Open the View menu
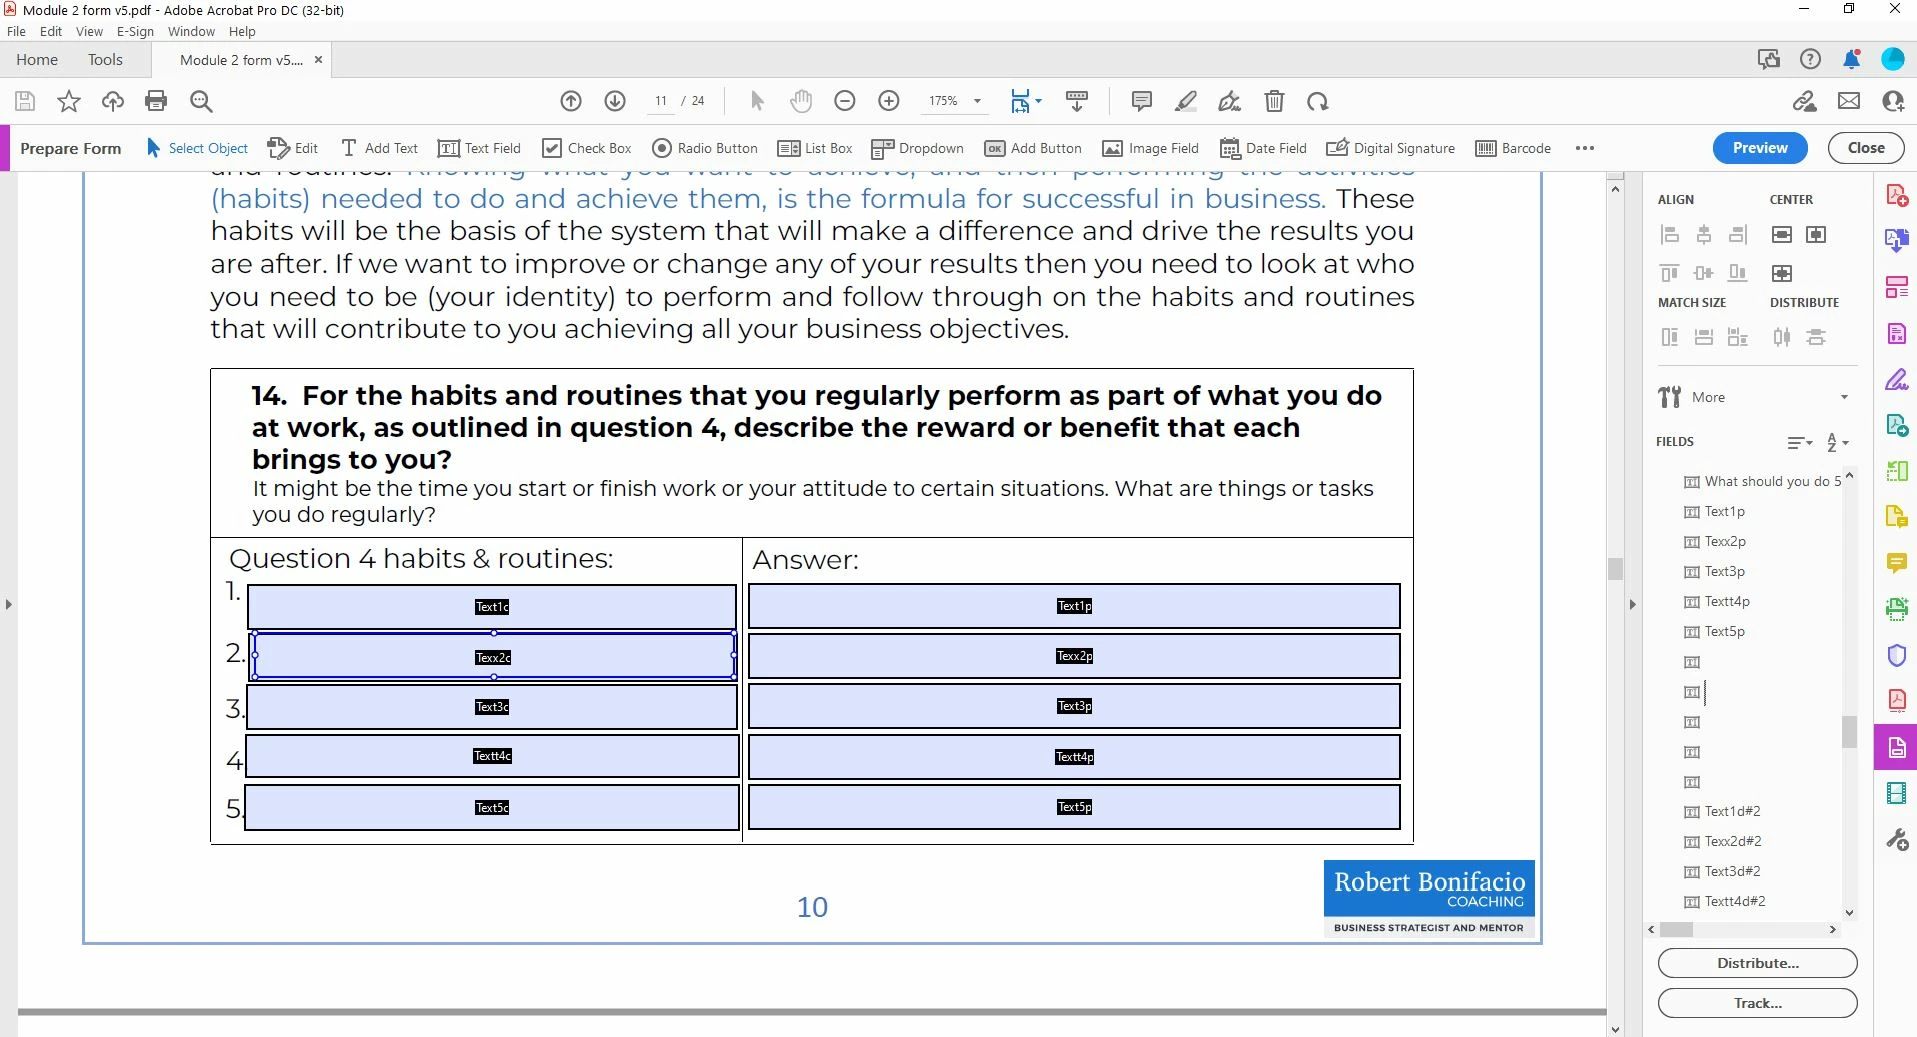This screenshot has height=1037, width=1917. coord(89,31)
